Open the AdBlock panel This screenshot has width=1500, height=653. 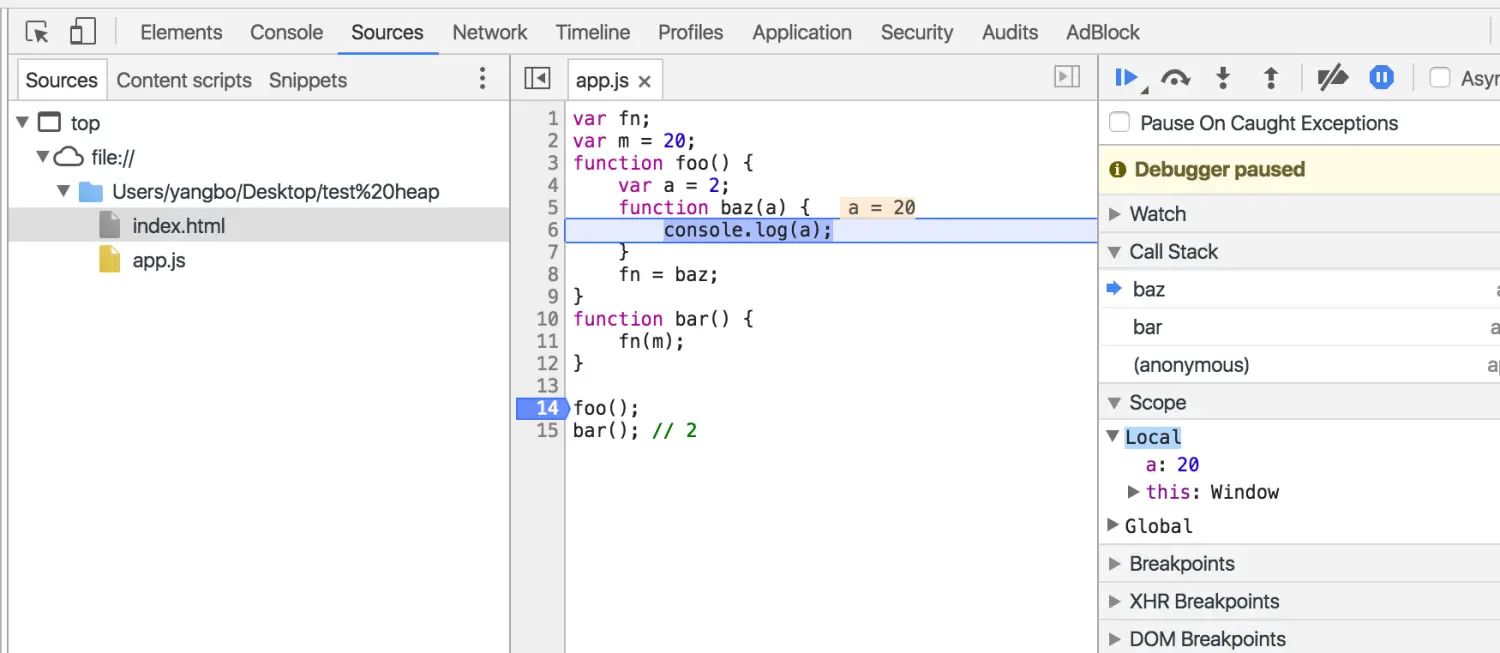(x=1103, y=32)
